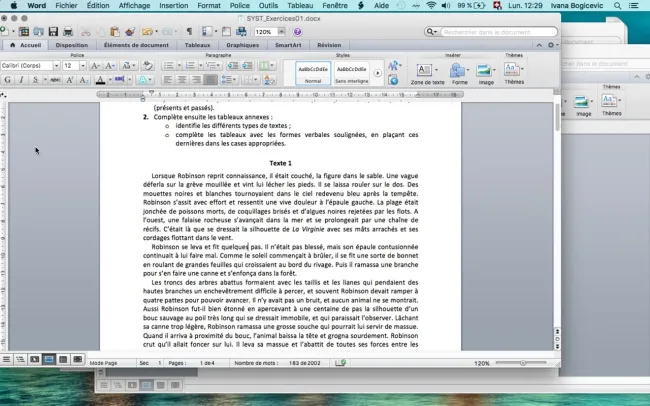Increase font size with A+ icon
Image resolution: width=650 pixels, height=406 pixels.
coord(95,66)
